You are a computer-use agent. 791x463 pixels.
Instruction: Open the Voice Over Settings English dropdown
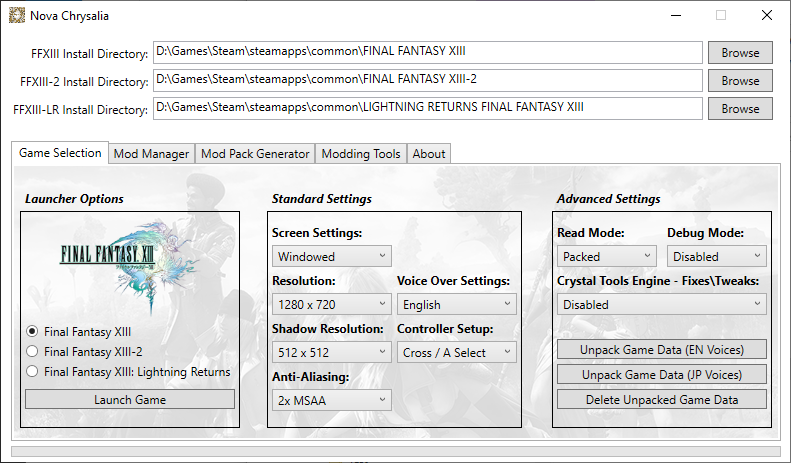pyautogui.click(x=457, y=304)
